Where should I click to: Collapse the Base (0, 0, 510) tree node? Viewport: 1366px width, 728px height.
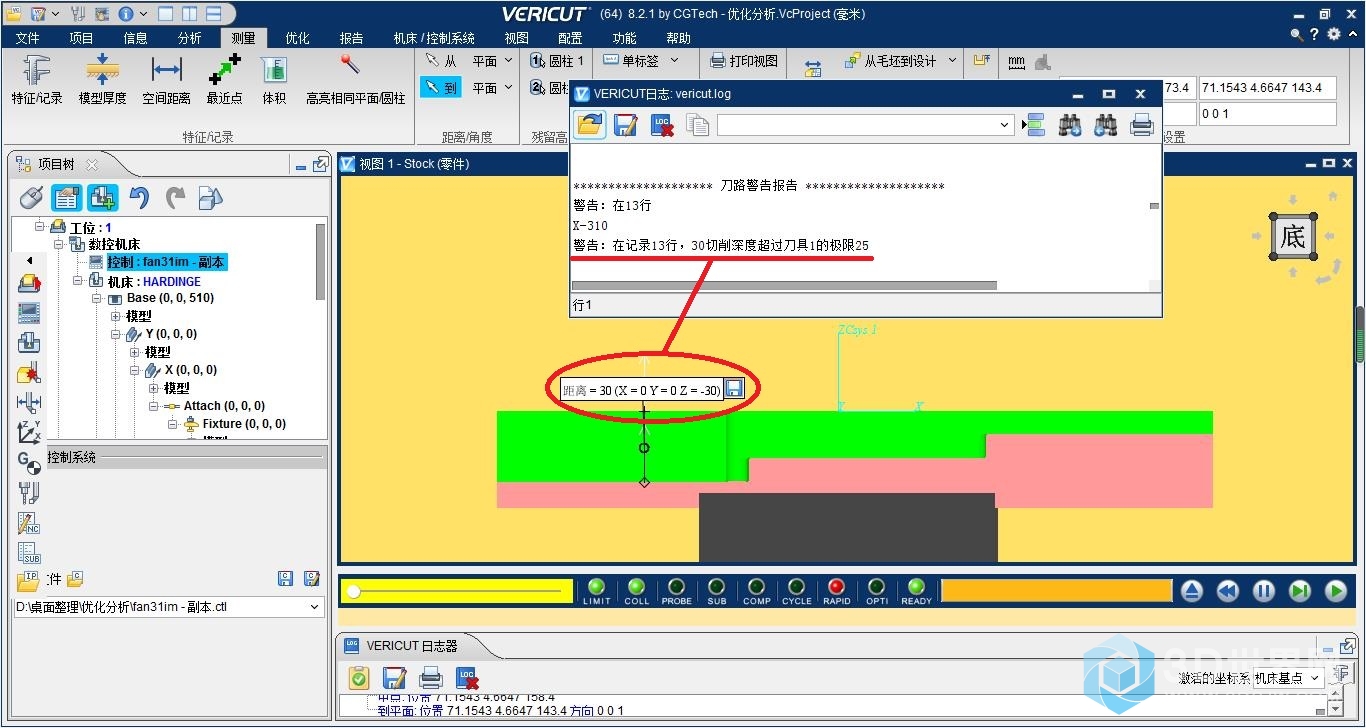pos(98,298)
